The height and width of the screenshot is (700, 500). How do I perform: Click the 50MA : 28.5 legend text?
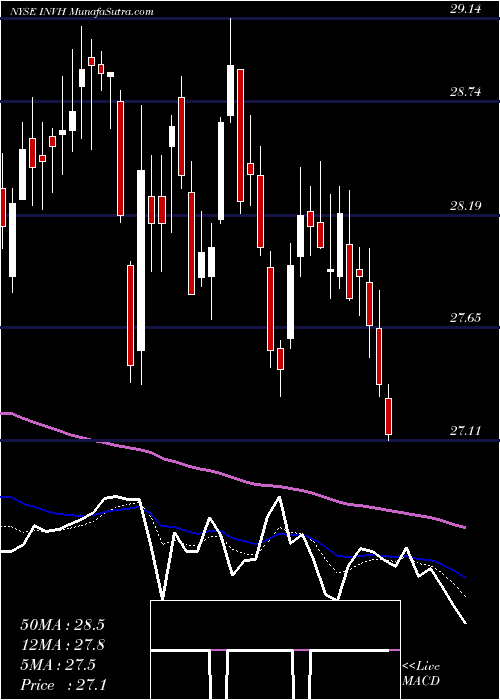(62, 625)
